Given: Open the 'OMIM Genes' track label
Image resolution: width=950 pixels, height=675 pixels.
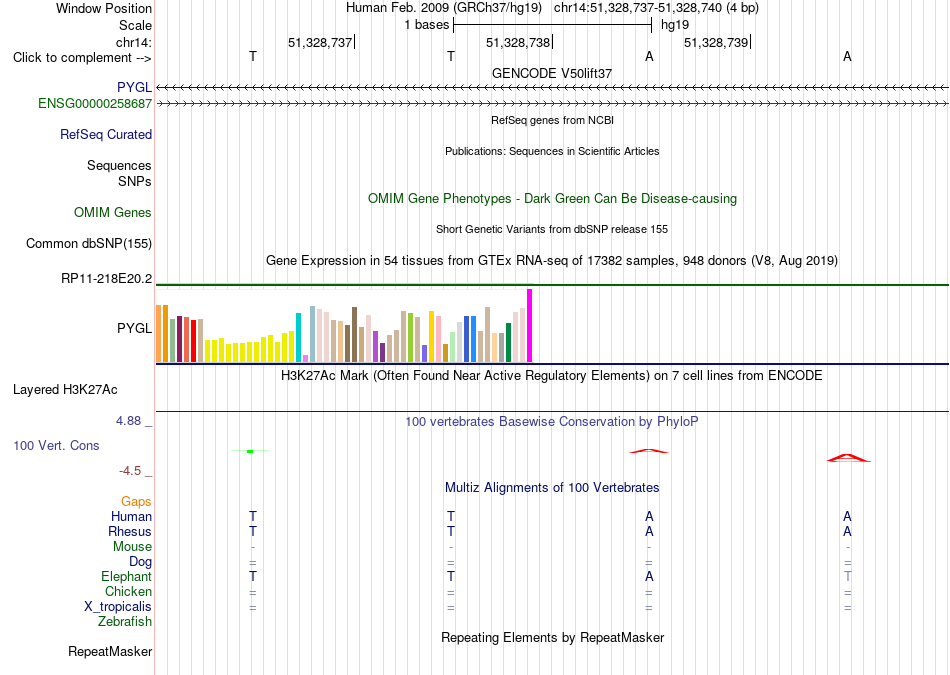Looking at the screenshot, I should (113, 213).
